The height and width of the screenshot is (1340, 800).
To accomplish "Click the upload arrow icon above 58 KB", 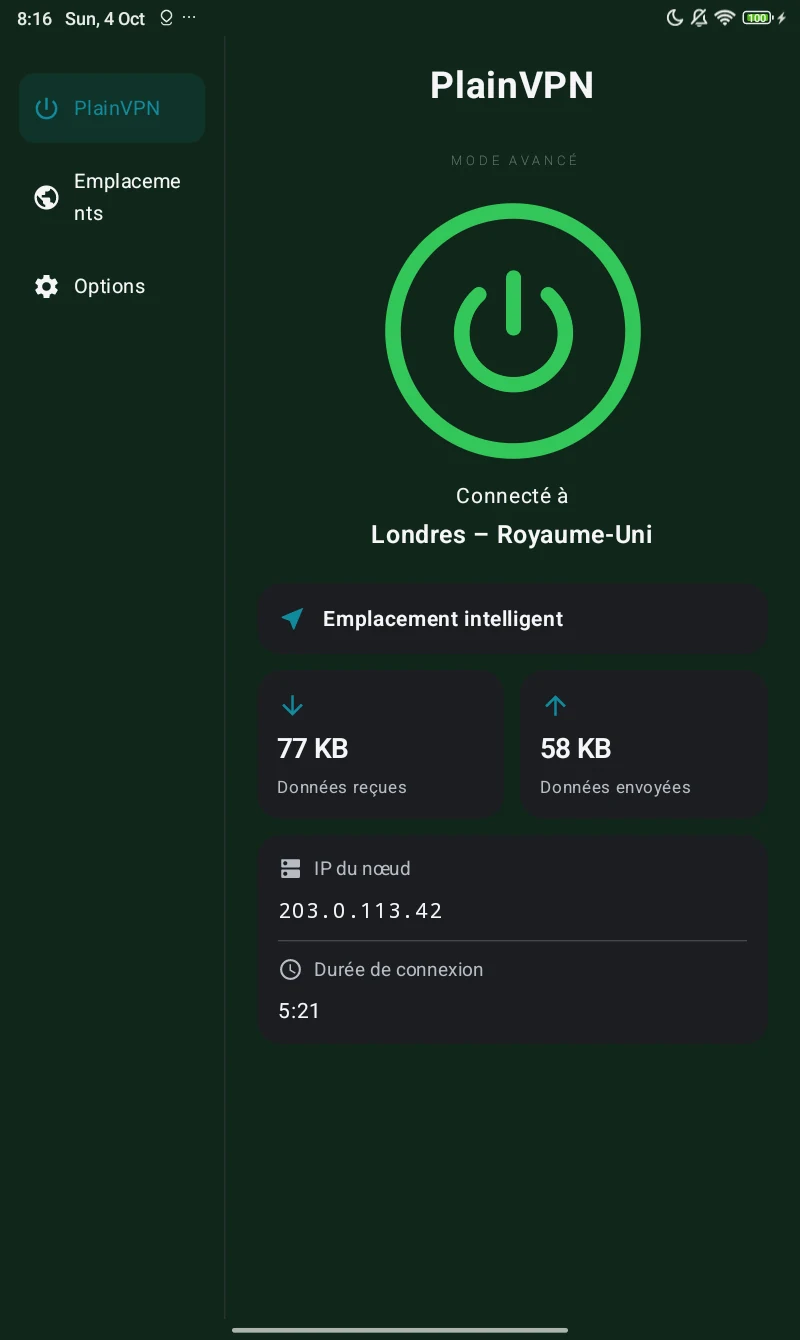I will click(555, 706).
